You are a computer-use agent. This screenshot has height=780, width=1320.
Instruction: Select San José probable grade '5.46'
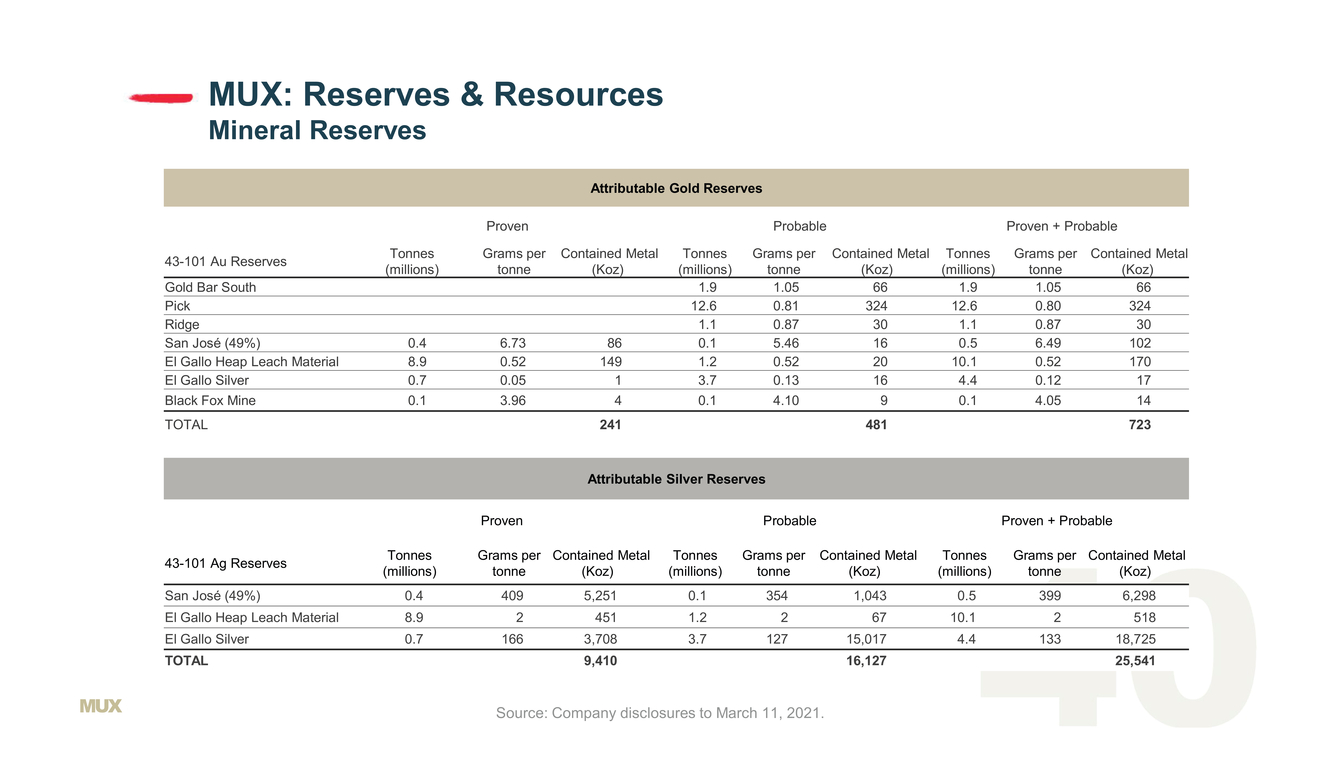tap(786, 343)
